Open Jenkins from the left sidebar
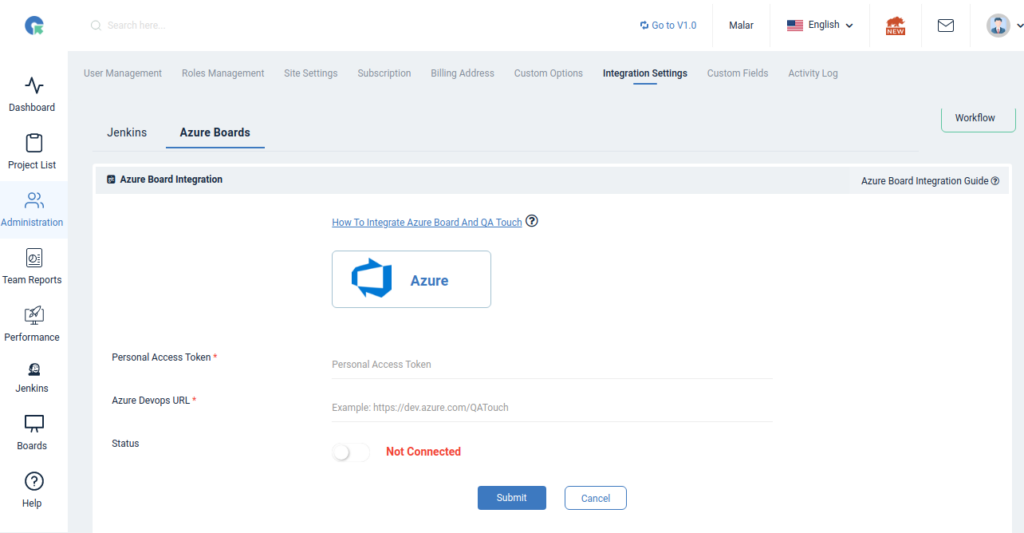The image size is (1024, 533). coord(34,370)
